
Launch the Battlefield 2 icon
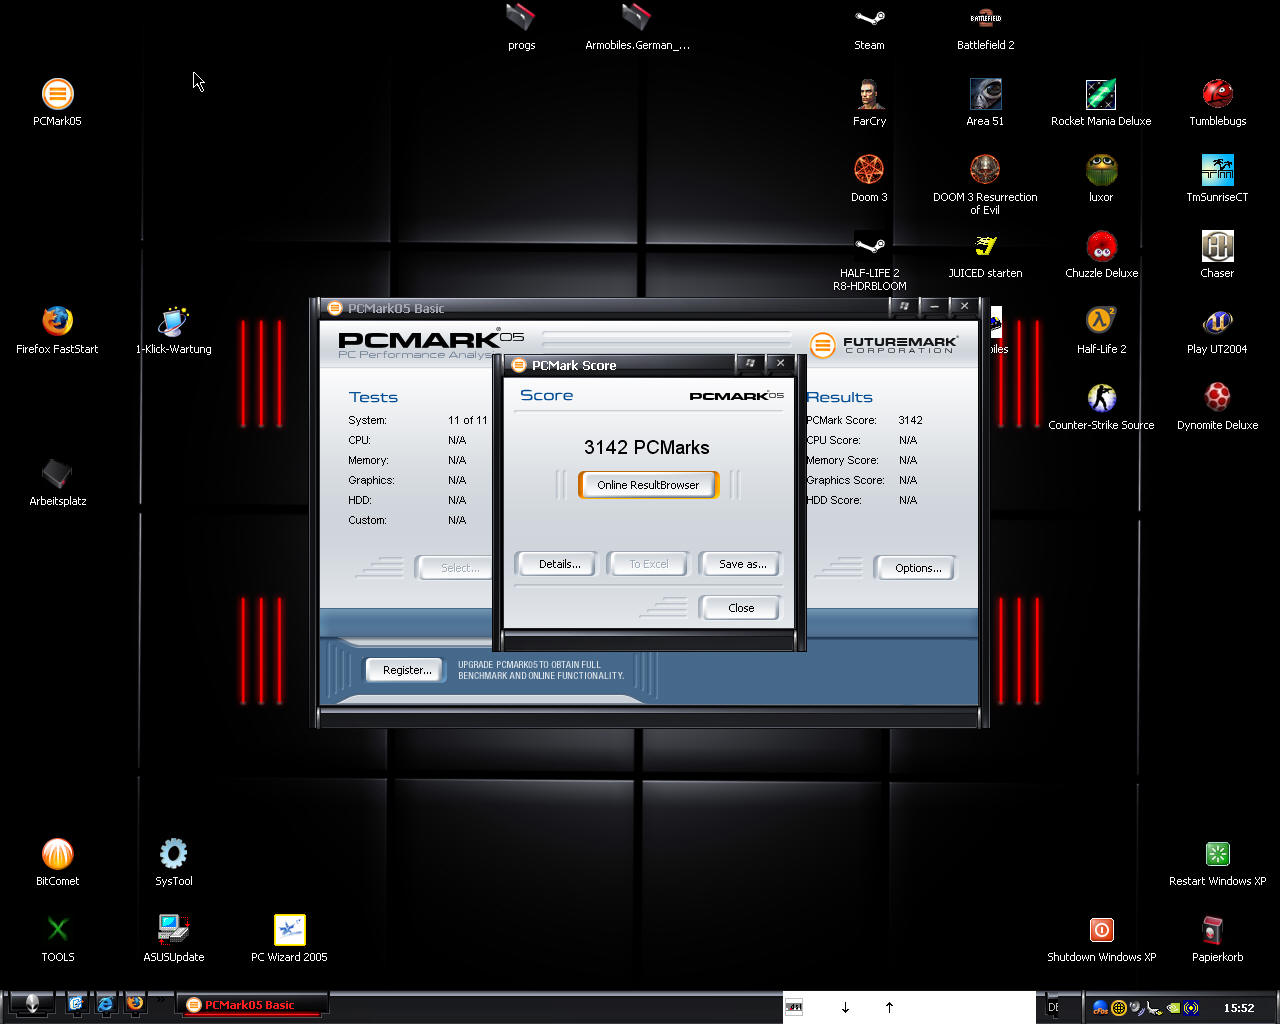(985, 17)
